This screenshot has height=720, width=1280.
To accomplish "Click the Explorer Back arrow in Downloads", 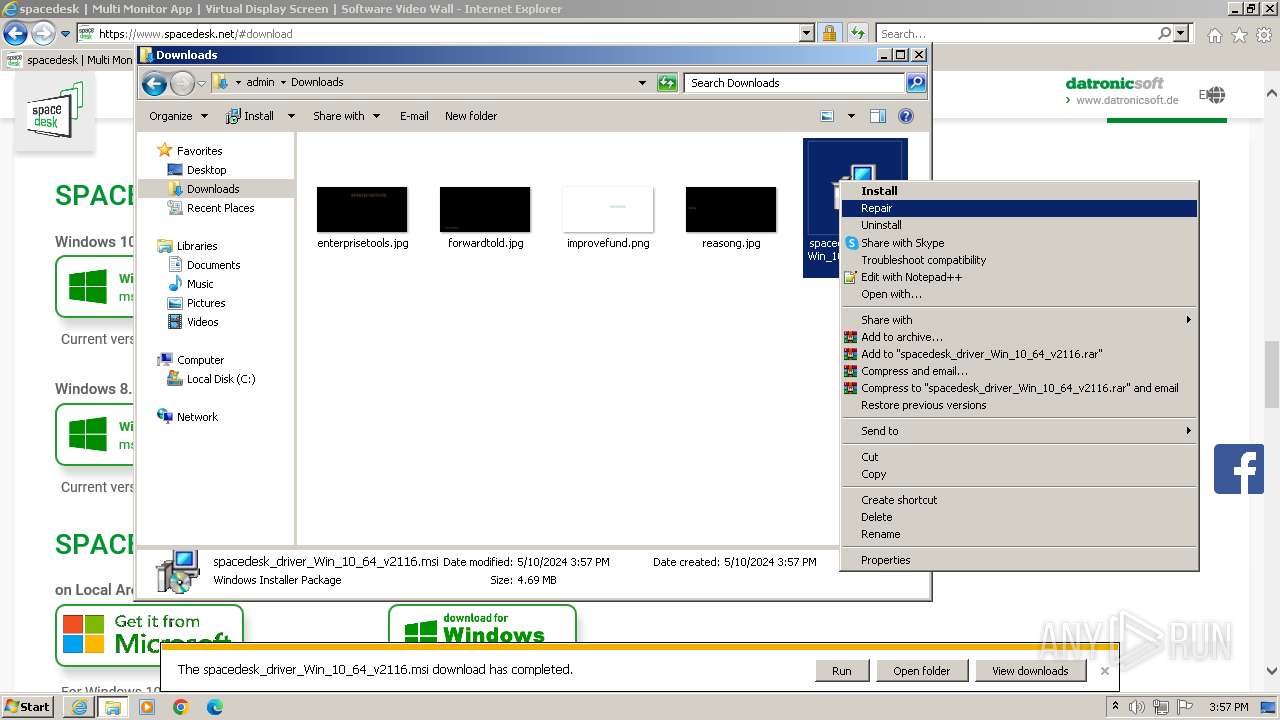I will 154,83.
